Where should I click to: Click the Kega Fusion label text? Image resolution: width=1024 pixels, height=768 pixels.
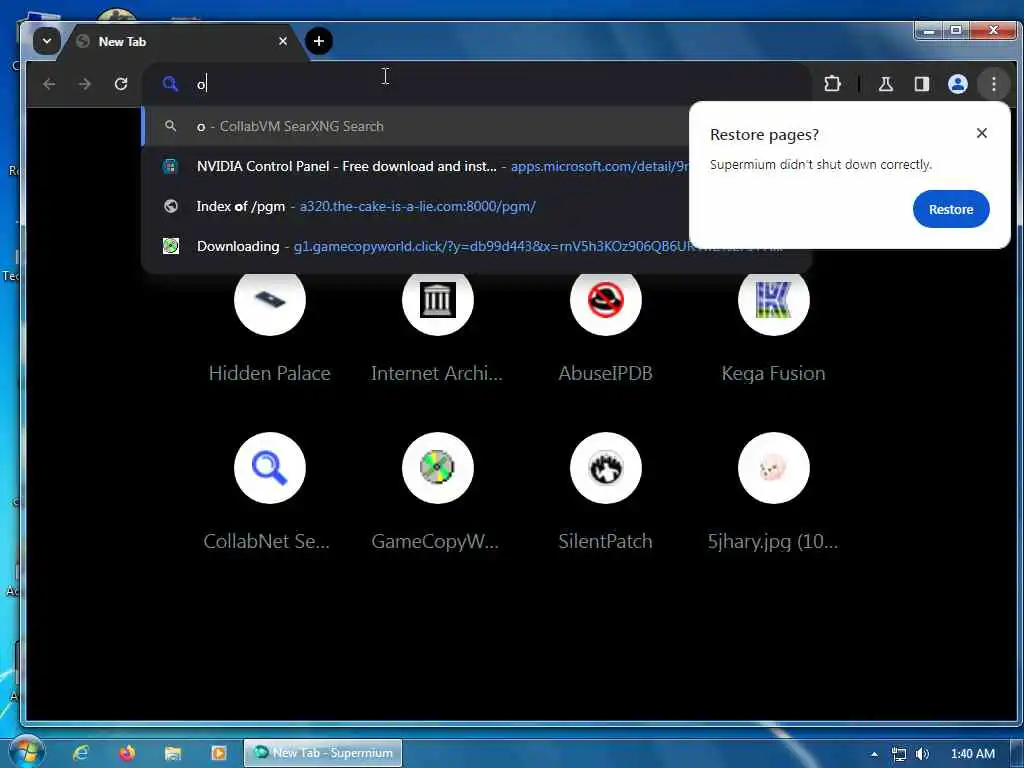tap(773, 373)
